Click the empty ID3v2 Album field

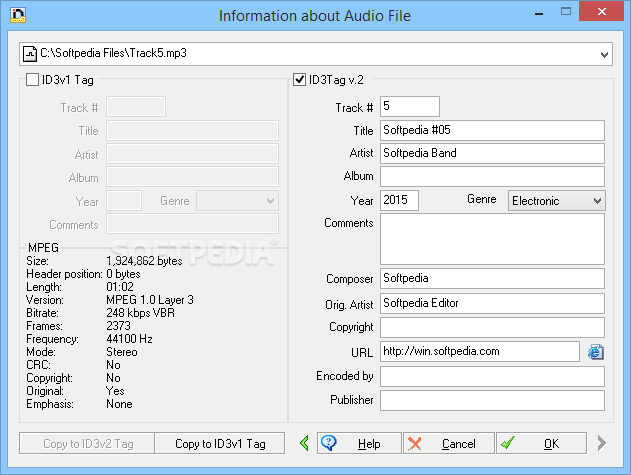(x=492, y=177)
